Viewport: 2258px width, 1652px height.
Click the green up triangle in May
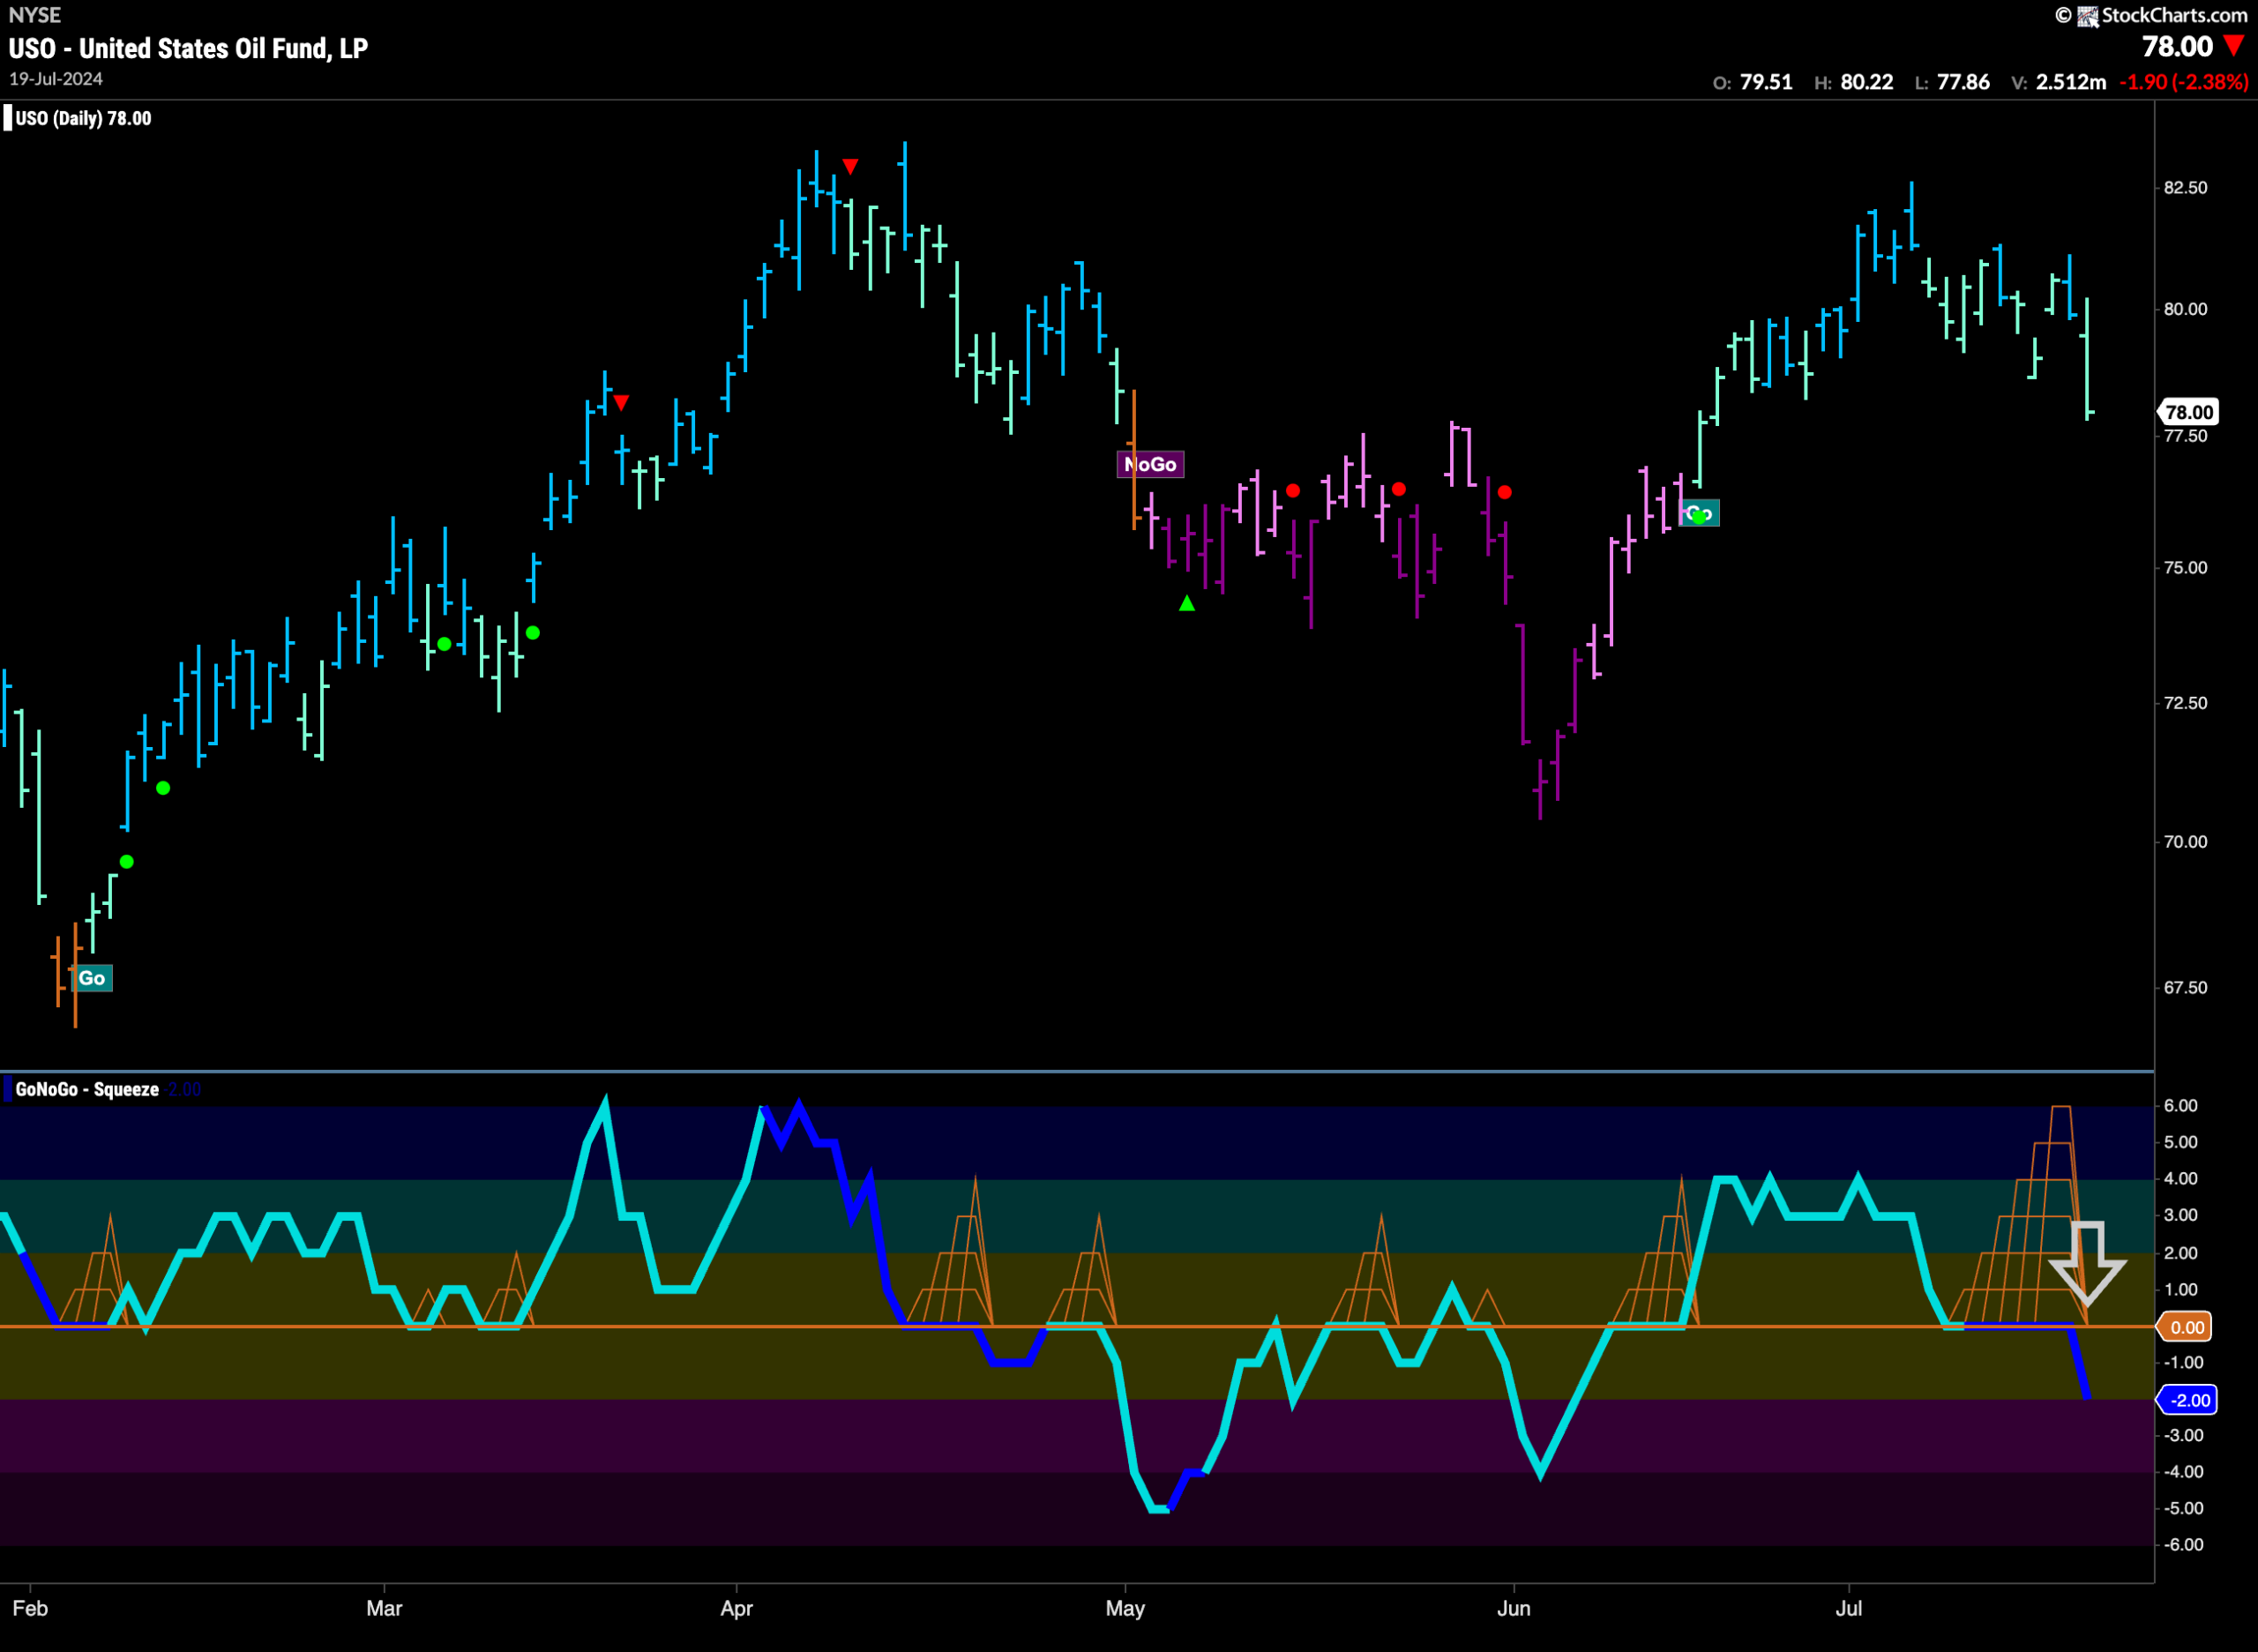point(1187,603)
